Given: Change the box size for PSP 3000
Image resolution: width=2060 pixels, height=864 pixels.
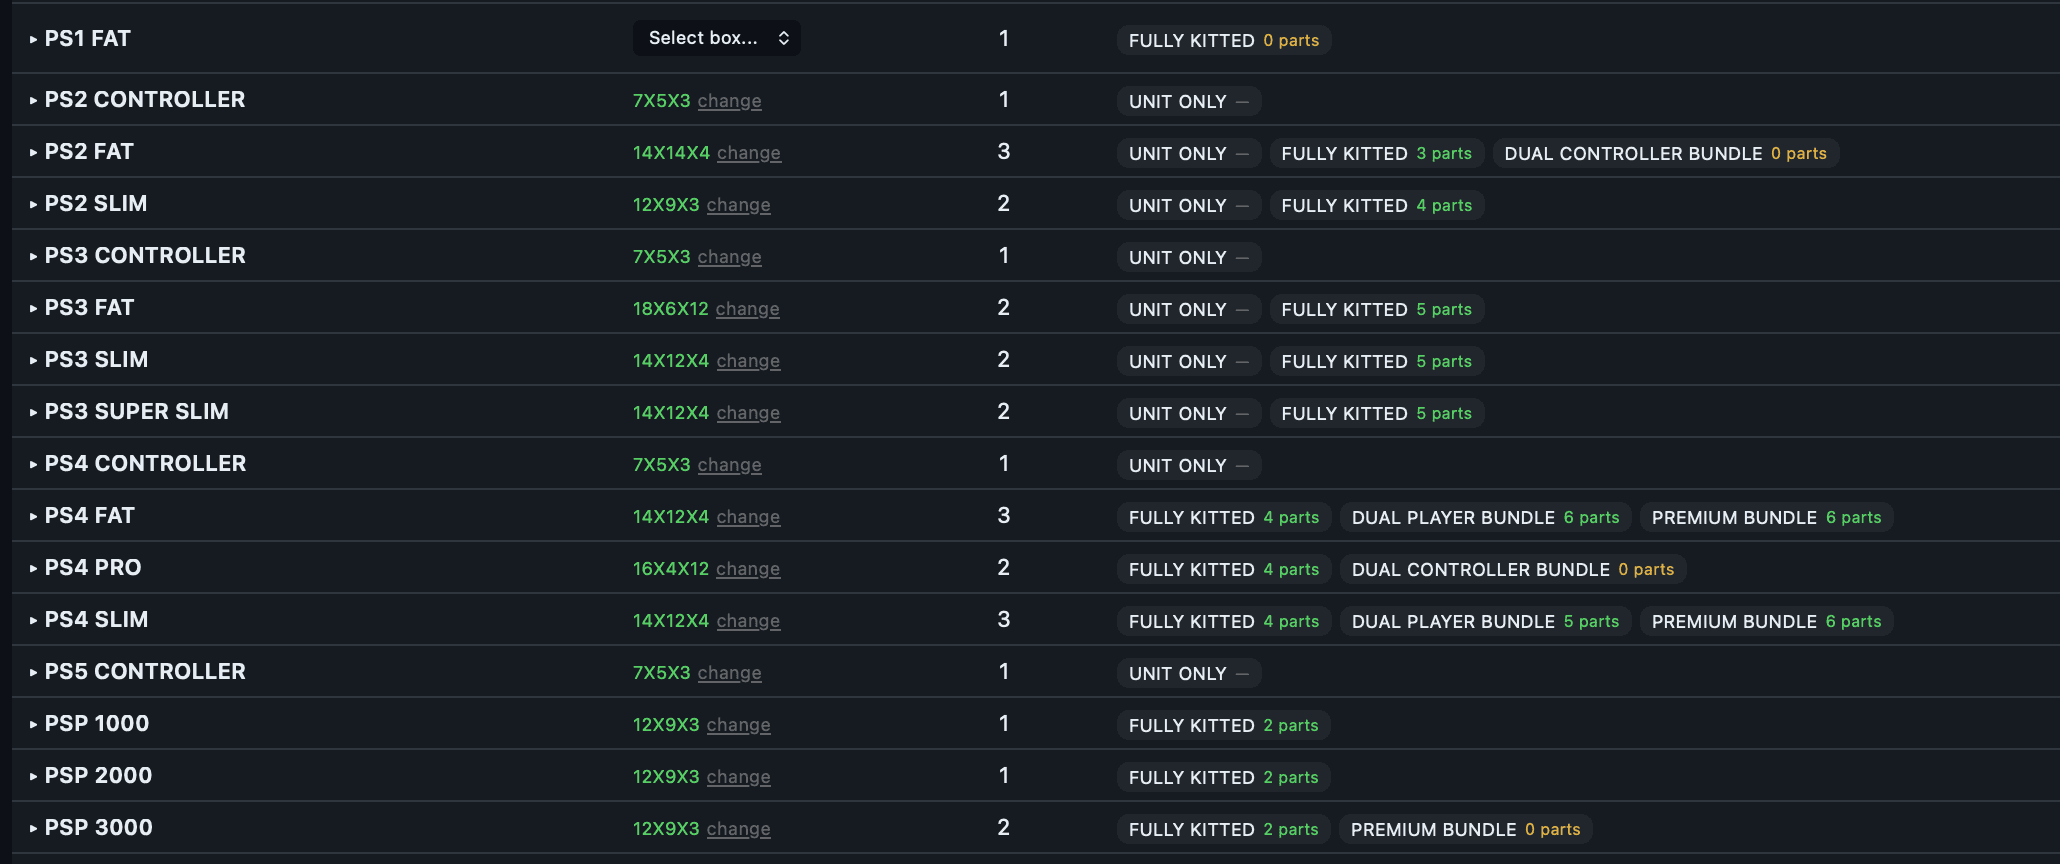Looking at the screenshot, I should (x=738, y=829).
